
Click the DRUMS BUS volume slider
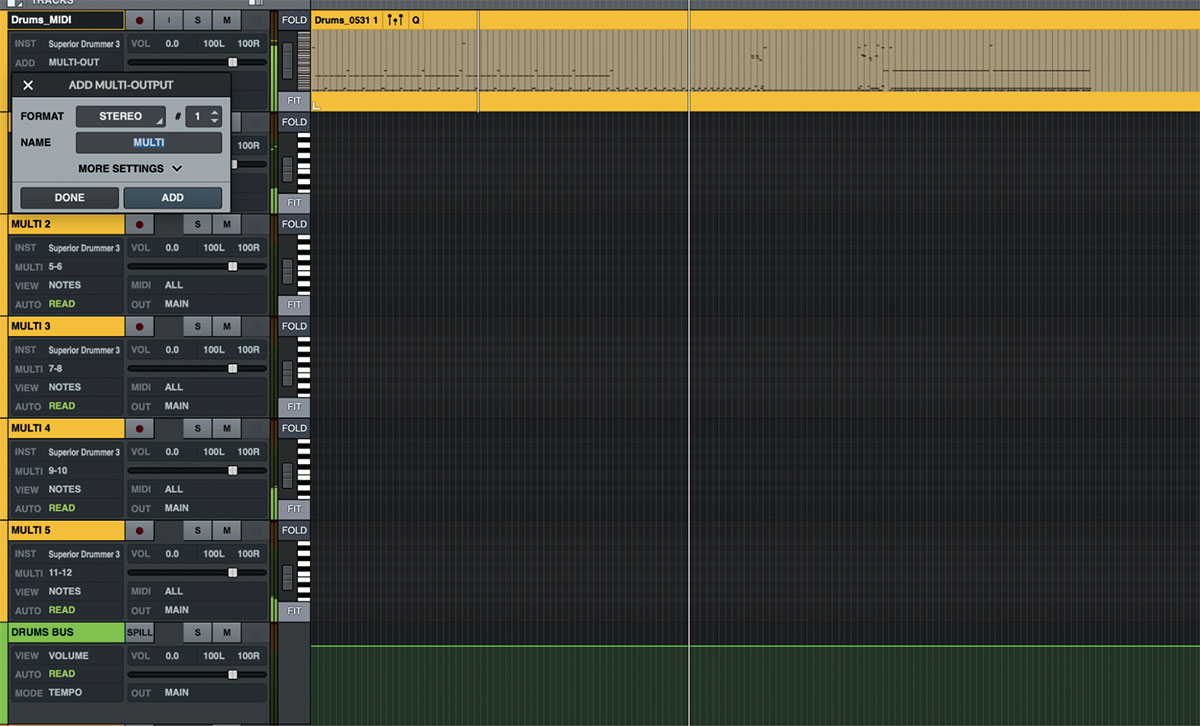[197, 675]
